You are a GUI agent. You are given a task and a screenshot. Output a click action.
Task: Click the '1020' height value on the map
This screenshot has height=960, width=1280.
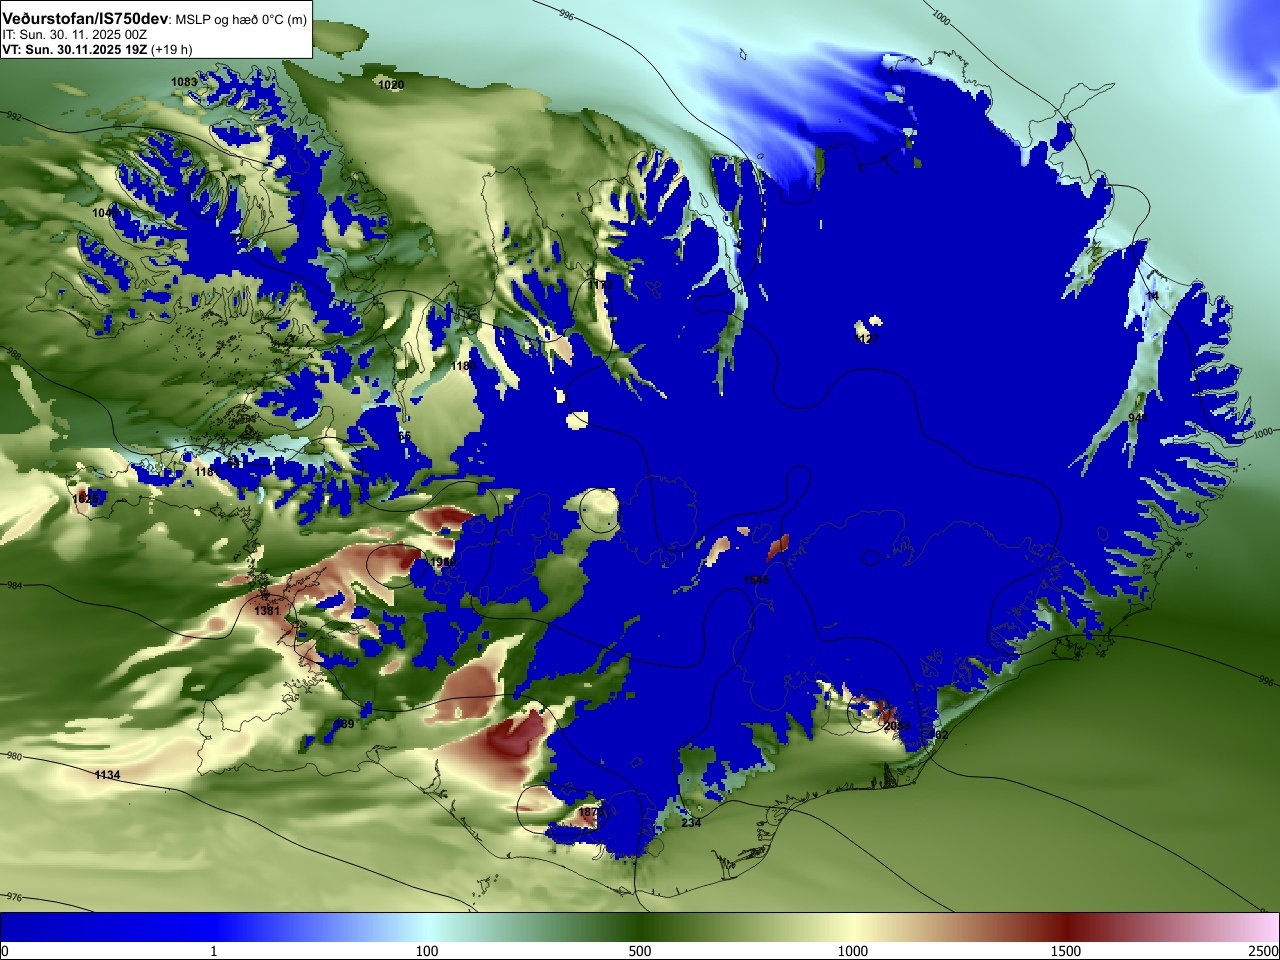391,85
